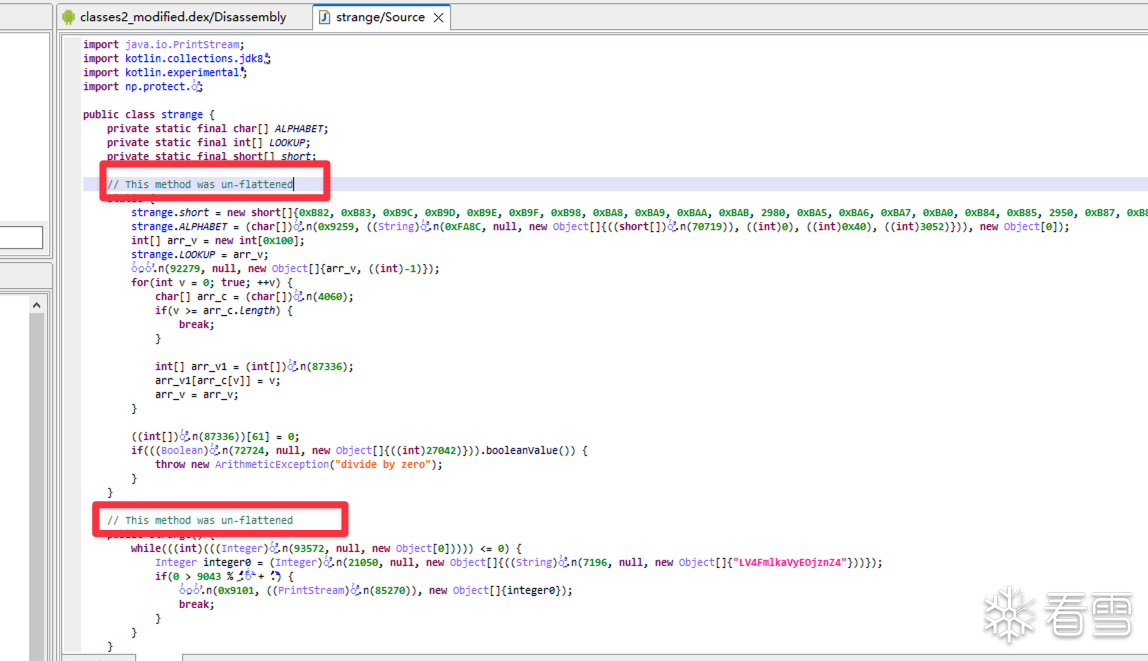Screen dimensions: 1148x661
Task: Close the strange/Source tab
Action: (x=438, y=18)
